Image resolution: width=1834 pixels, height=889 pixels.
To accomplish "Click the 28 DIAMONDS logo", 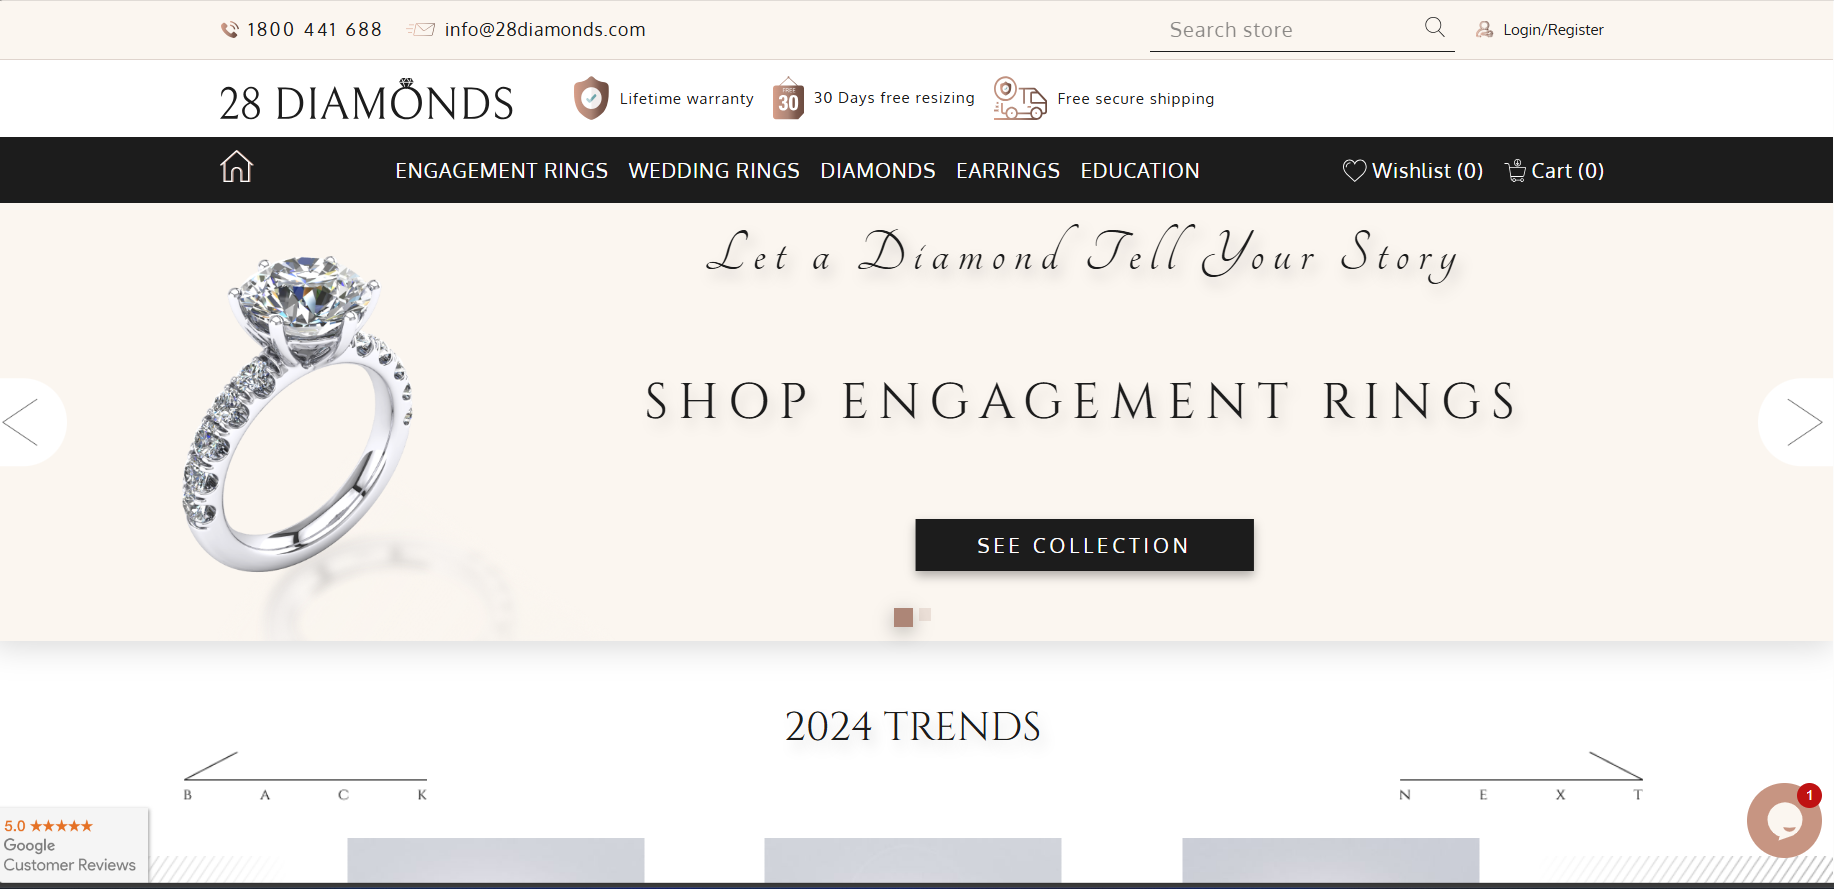I will click(x=366, y=100).
